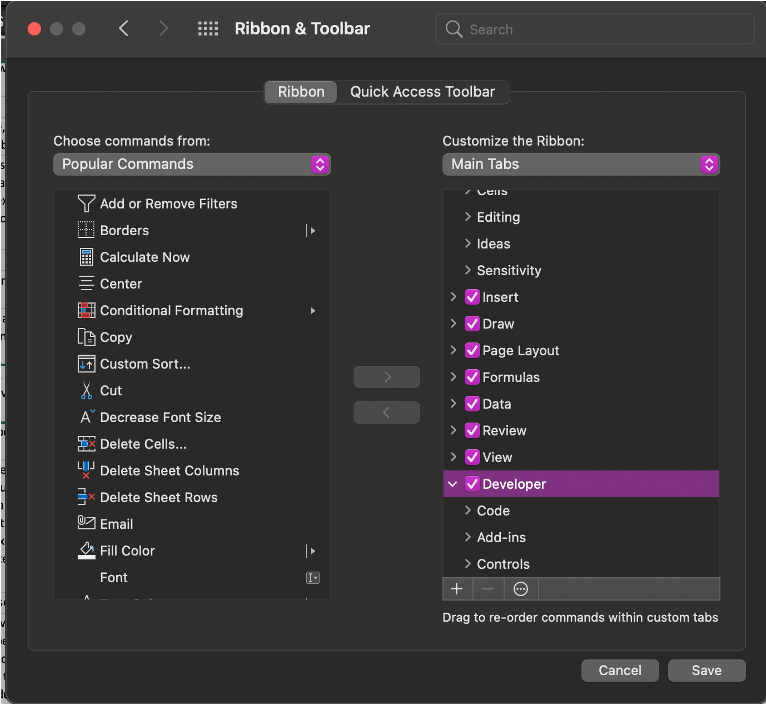Click the Fill Color paint bucket icon

coord(86,551)
